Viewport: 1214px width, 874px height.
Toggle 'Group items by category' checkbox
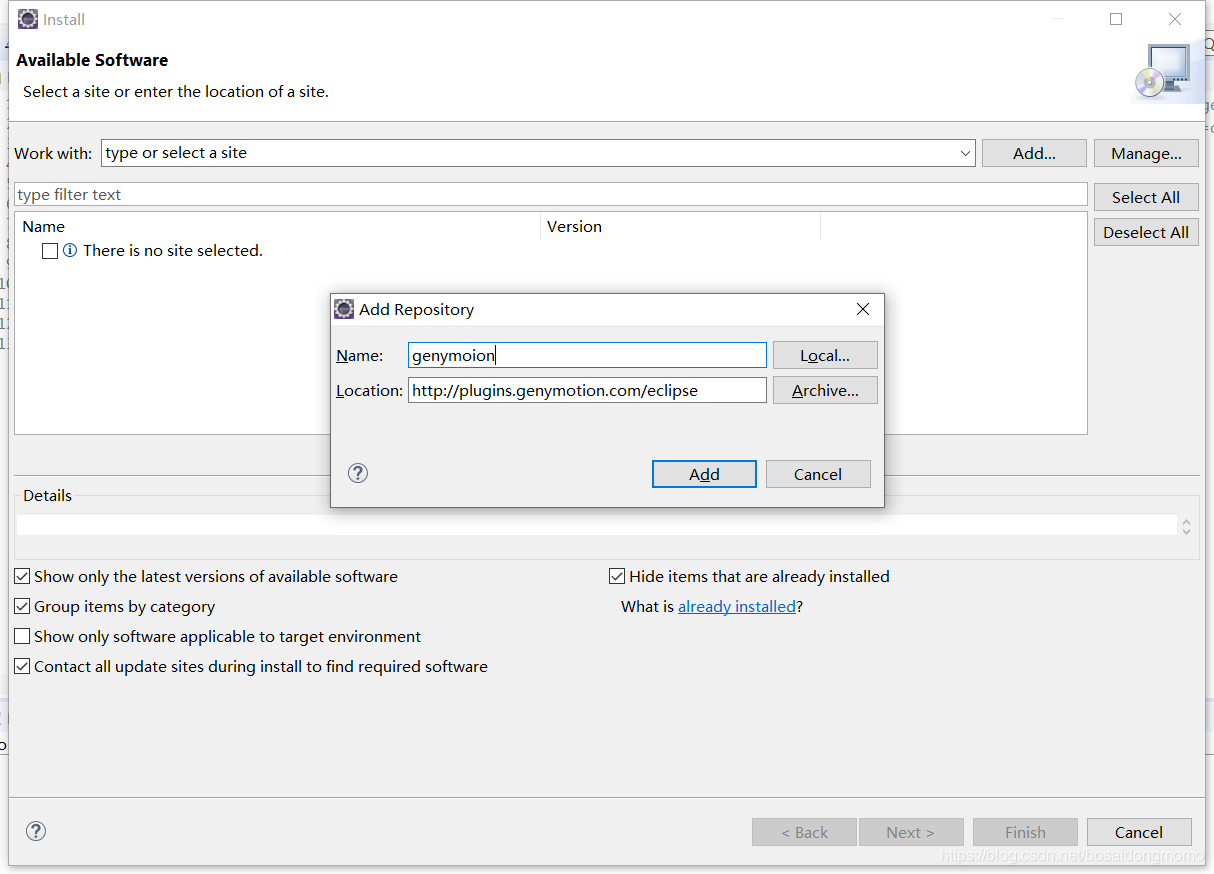[x=22, y=607]
